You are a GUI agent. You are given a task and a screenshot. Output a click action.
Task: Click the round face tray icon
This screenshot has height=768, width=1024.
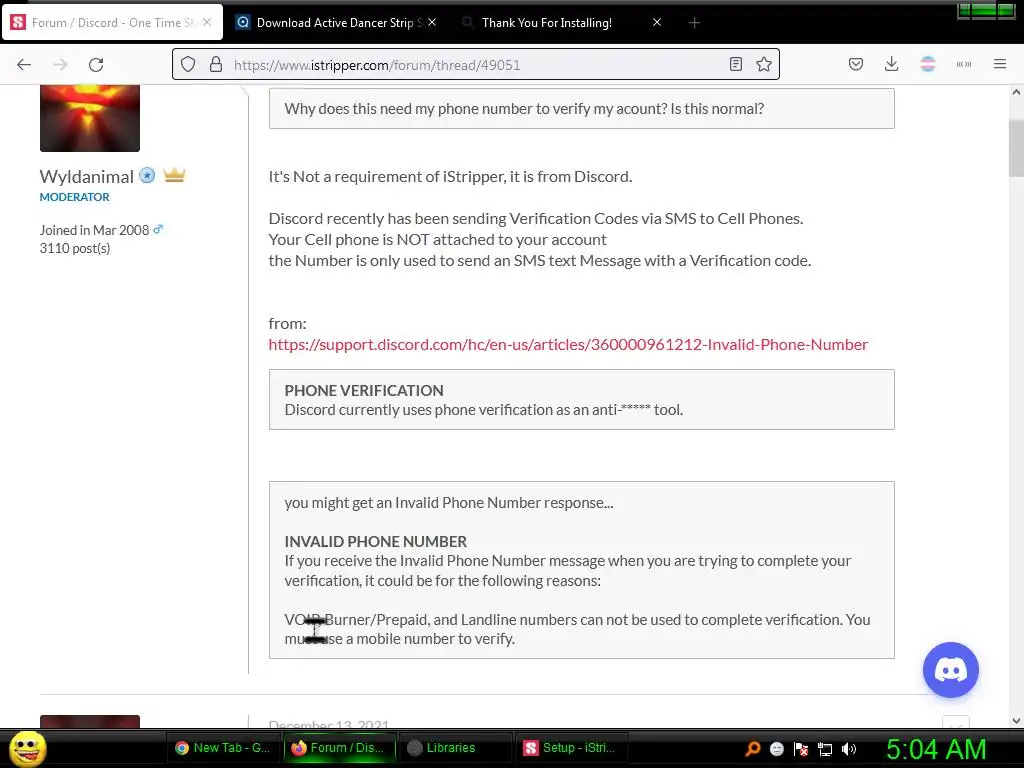tap(776, 748)
